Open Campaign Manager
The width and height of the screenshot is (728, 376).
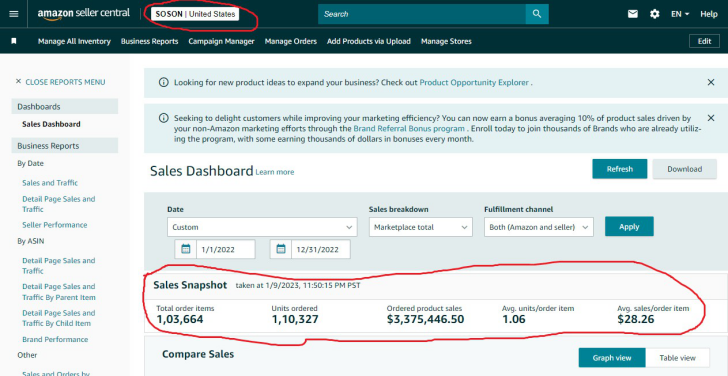coord(221,41)
